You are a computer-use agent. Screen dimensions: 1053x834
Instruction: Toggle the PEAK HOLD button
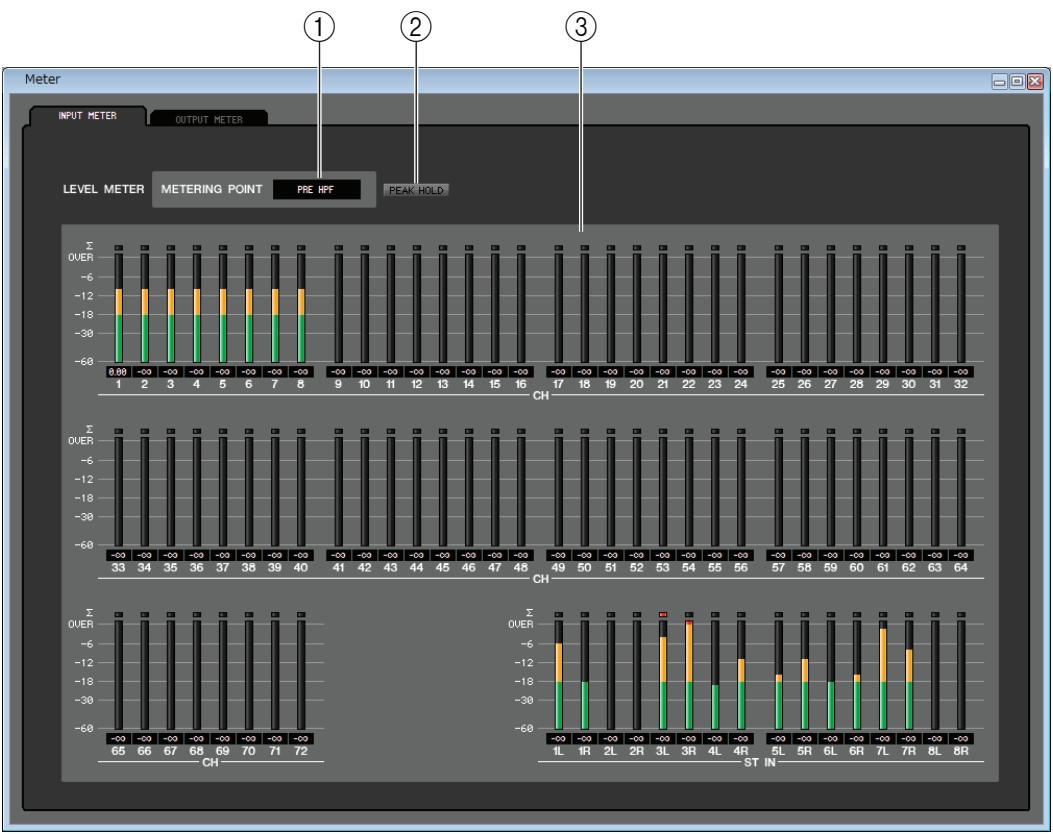click(416, 190)
